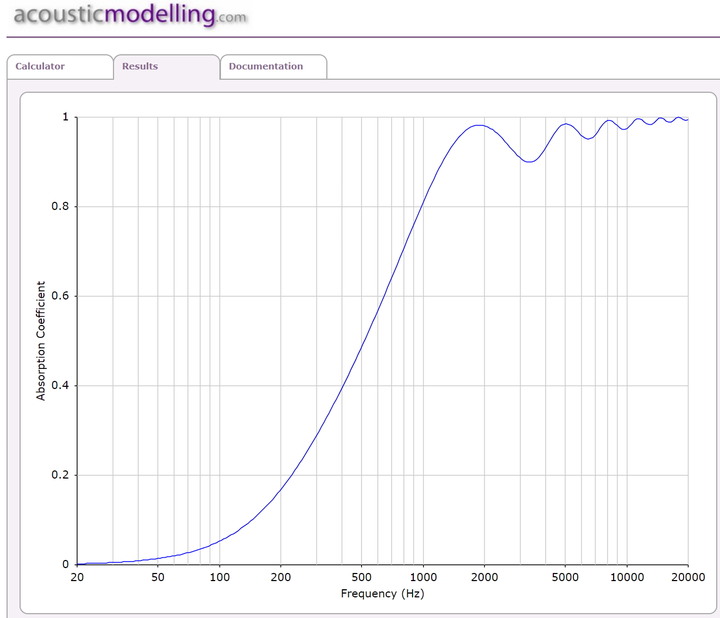The image size is (720, 618).
Task: Click the 20000 frequency tick label
Action: [x=688, y=577]
